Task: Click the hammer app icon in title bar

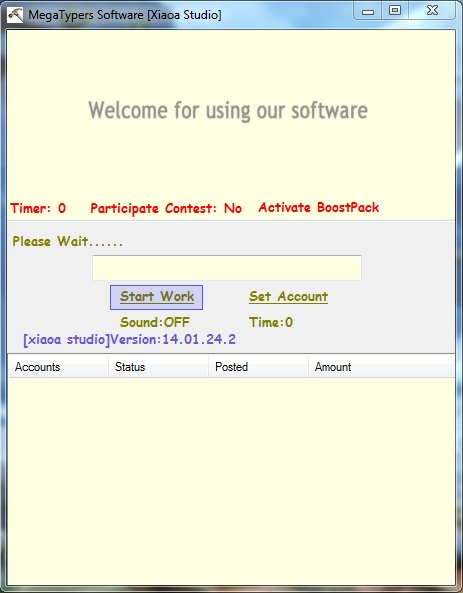Action: (x=15, y=15)
